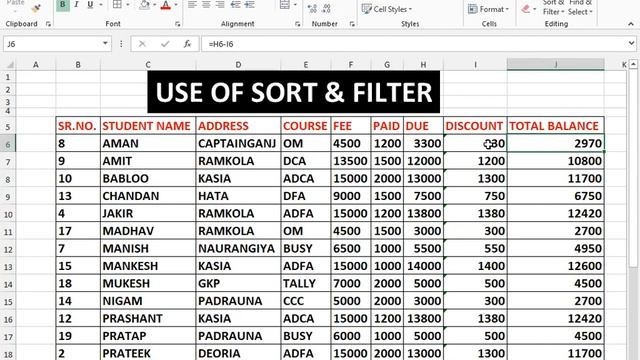
Task: Click the 'TOTAL BALANCE' header cell
Action: click(x=556, y=126)
